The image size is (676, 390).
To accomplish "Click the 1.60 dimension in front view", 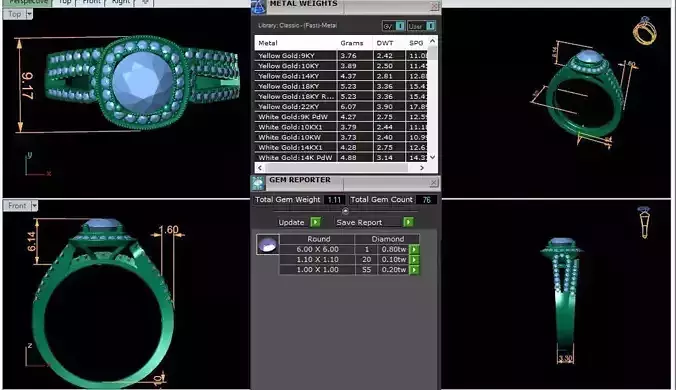I will point(169,230).
